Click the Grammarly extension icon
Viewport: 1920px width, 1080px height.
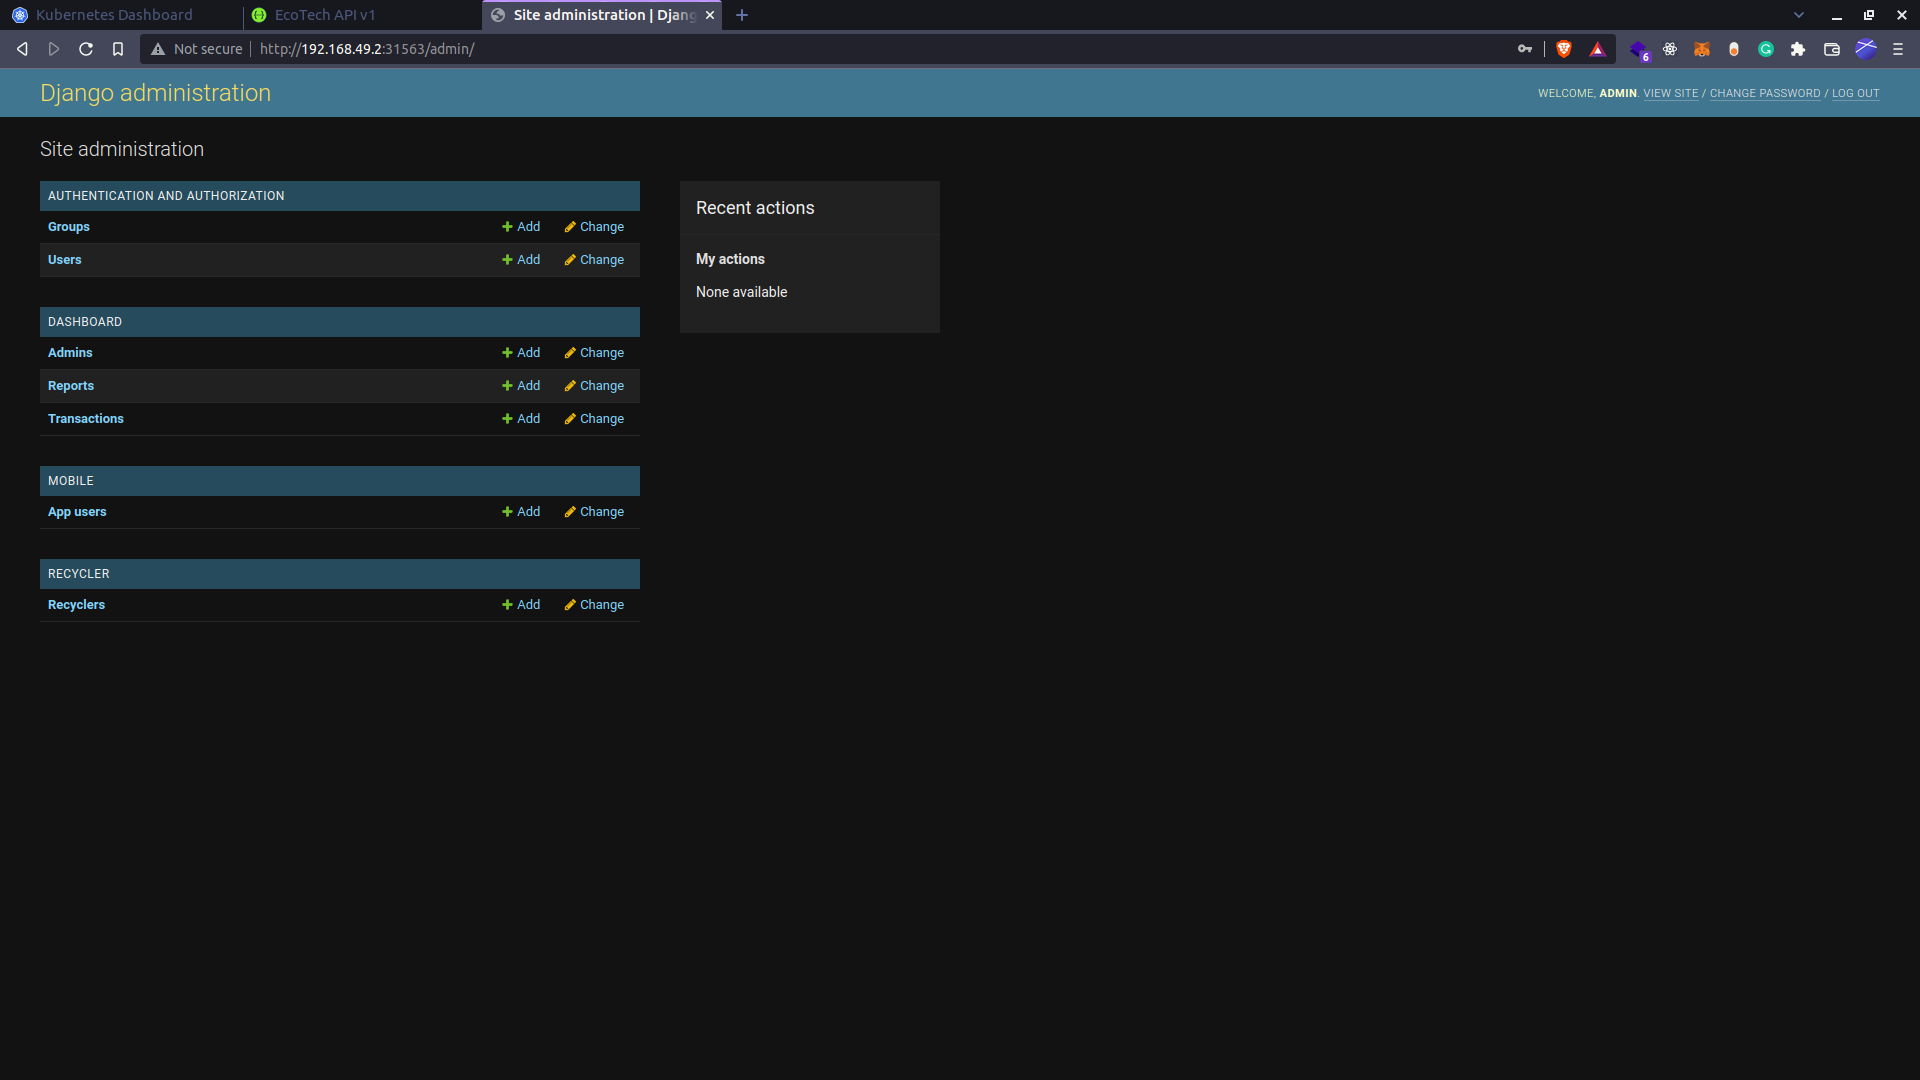1766,49
